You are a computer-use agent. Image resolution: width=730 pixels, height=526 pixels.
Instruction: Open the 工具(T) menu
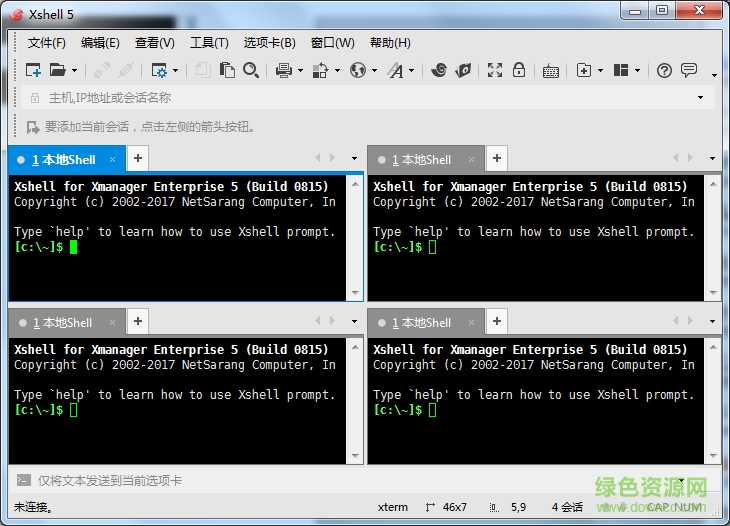pyautogui.click(x=209, y=43)
